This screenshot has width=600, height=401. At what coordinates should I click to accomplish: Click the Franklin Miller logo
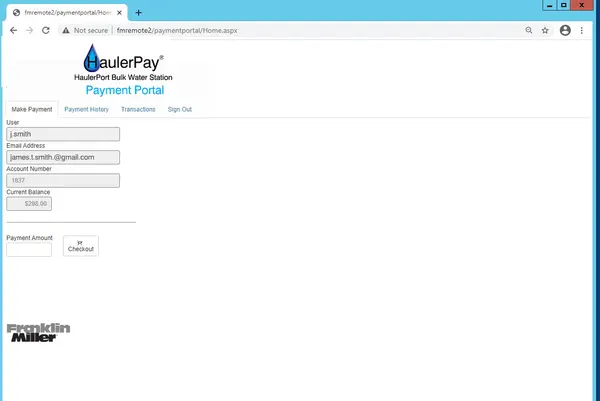[38, 333]
